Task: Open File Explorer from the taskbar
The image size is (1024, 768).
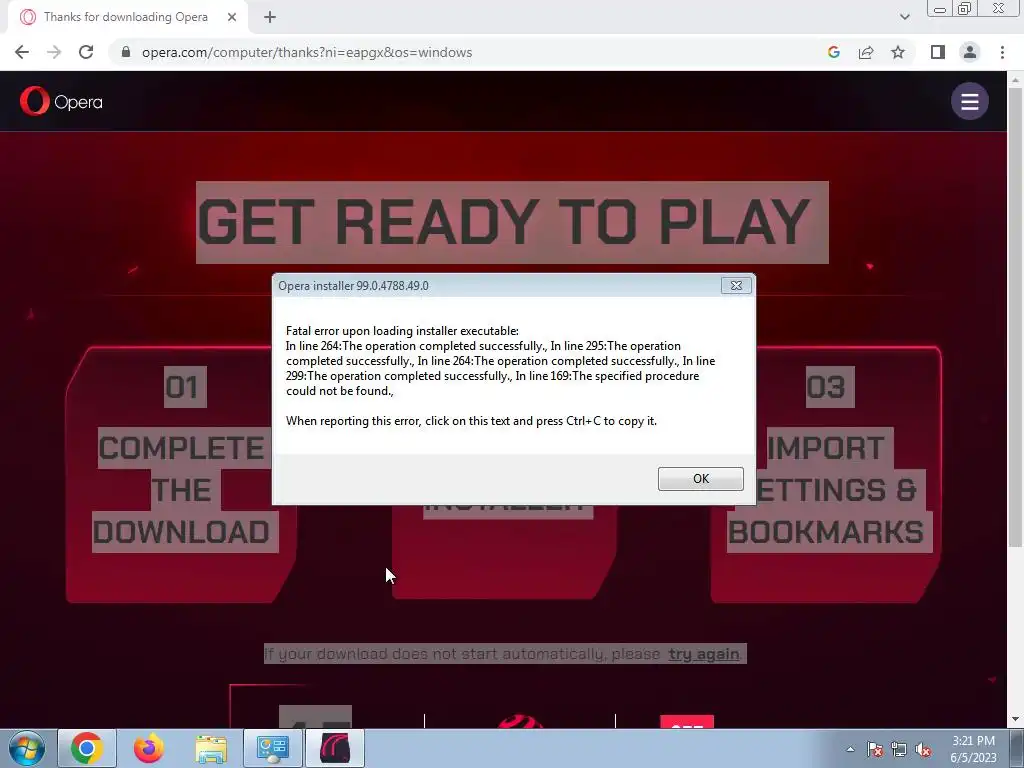Action: (211, 748)
